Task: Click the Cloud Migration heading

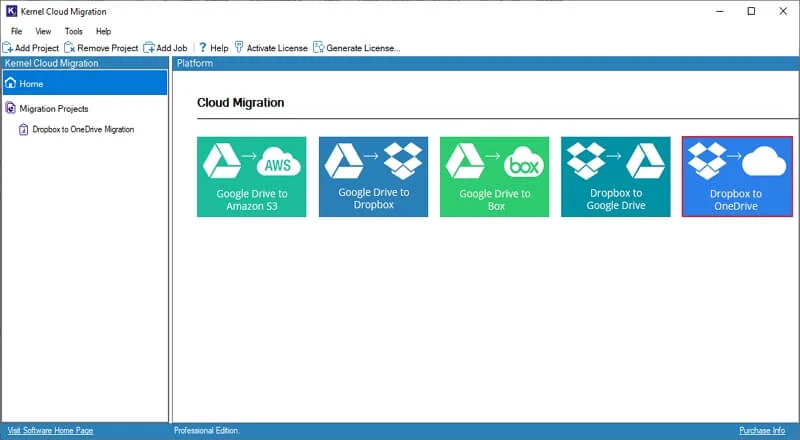Action: tap(240, 103)
